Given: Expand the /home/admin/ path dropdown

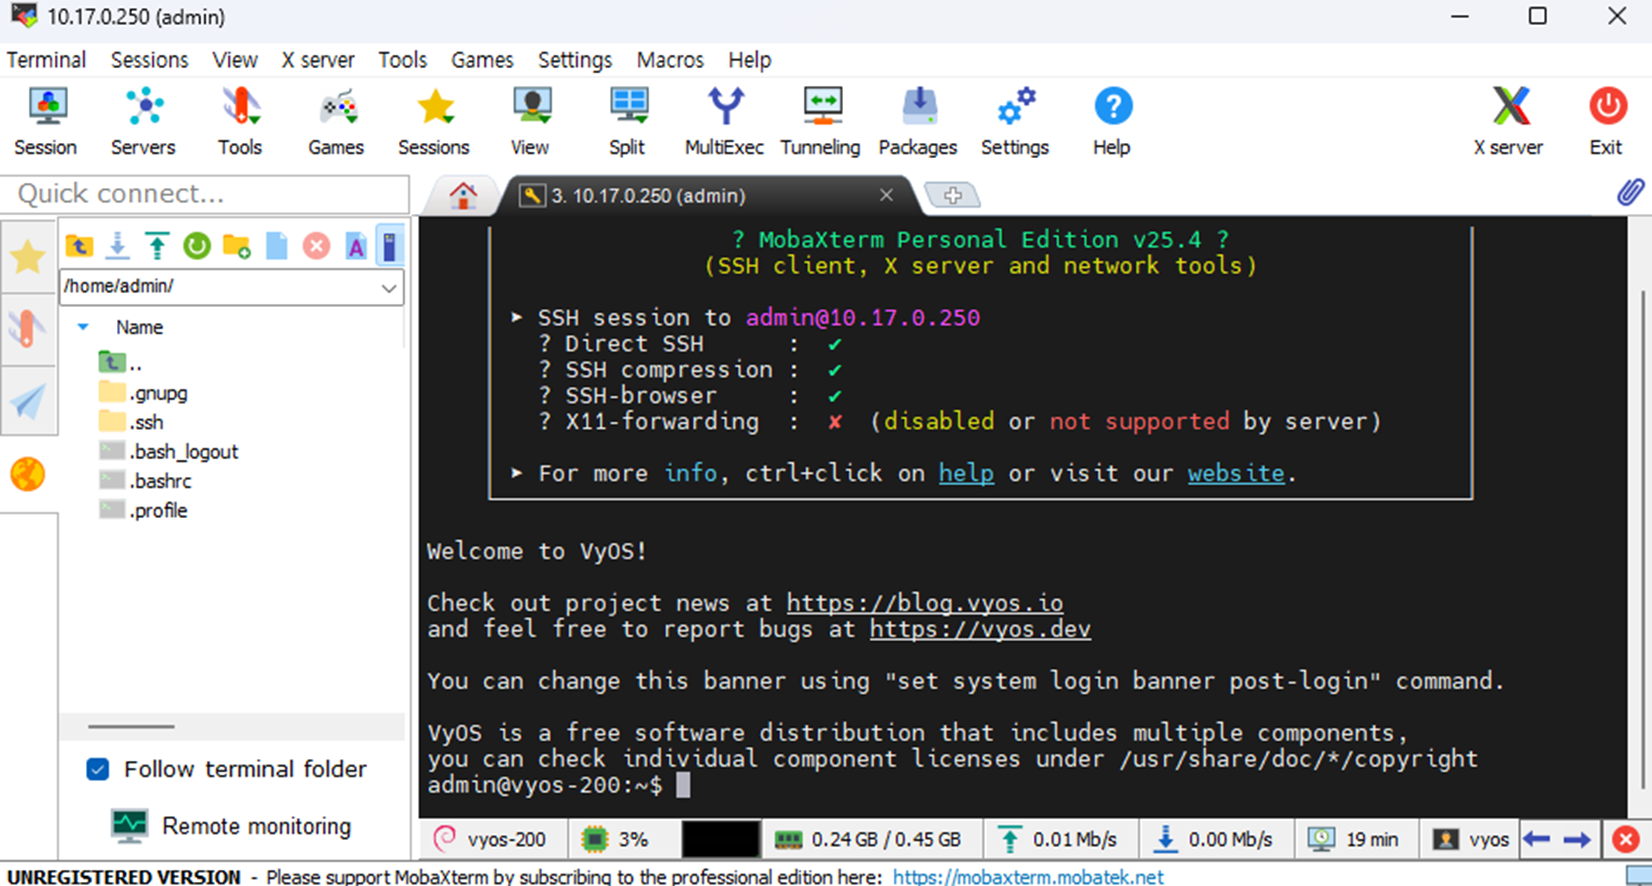Looking at the screenshot, I should pyautogui.click(x=389, y=287).
